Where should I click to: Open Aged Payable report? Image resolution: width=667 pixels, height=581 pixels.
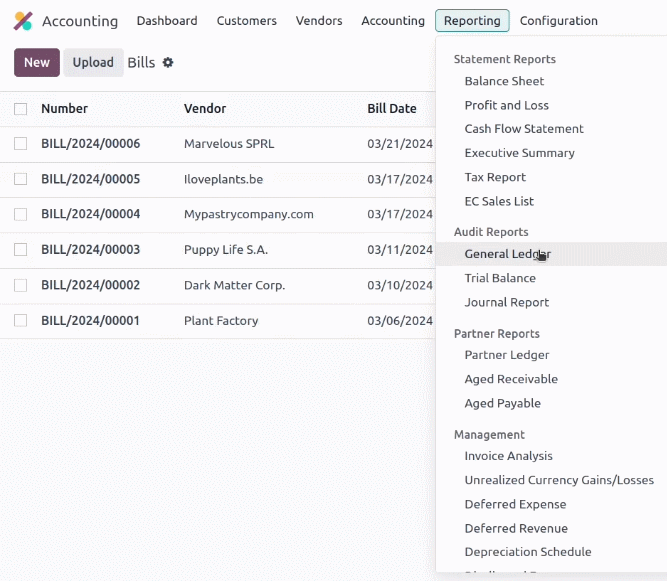(502, 403)
